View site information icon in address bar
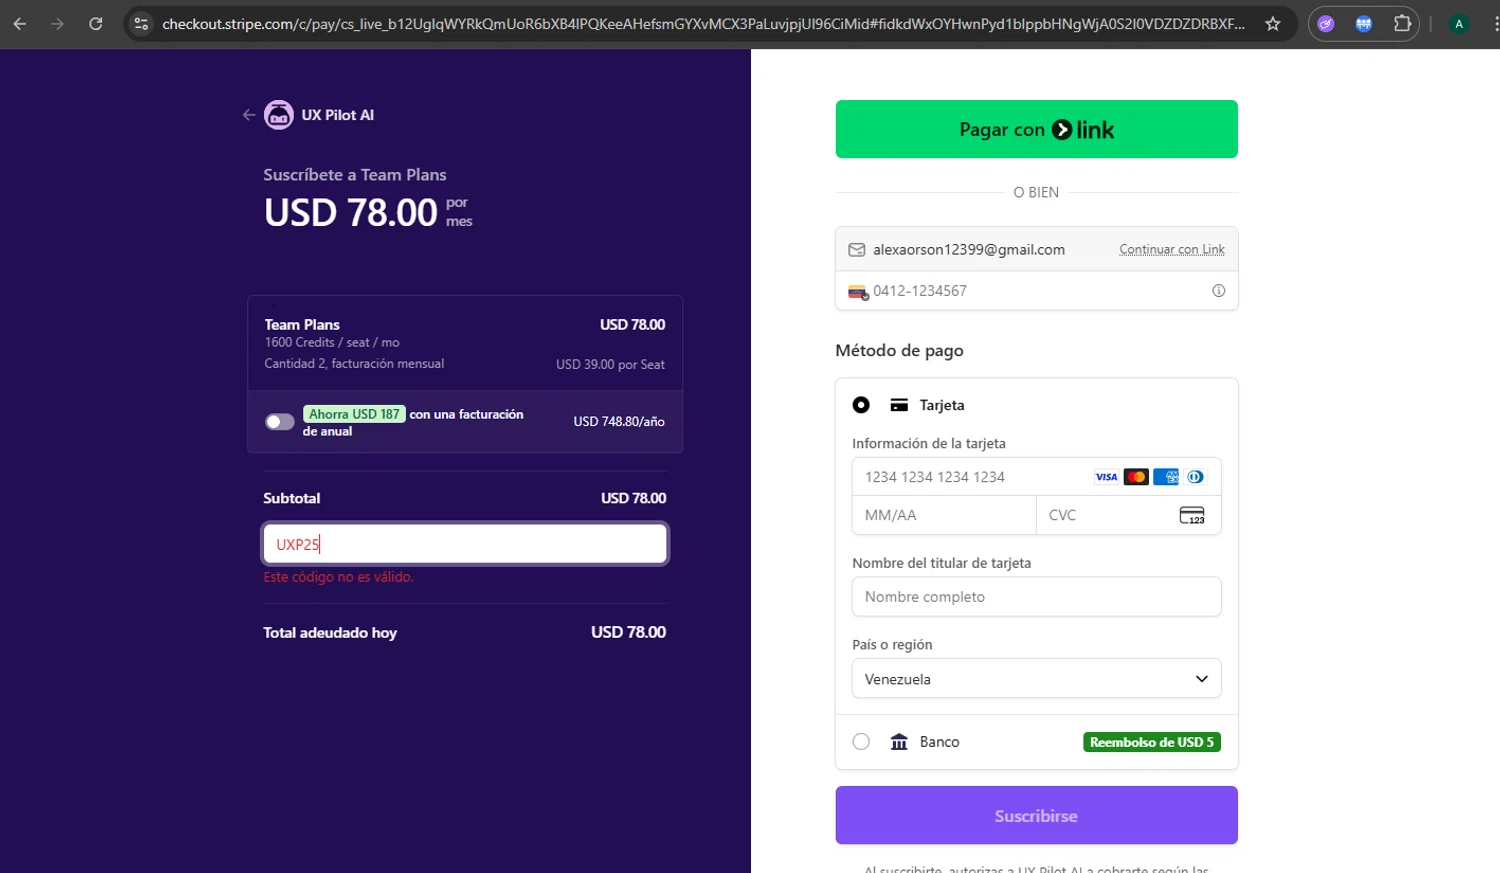The height and width of the screenshot is (873, 1500). [141, 23]
